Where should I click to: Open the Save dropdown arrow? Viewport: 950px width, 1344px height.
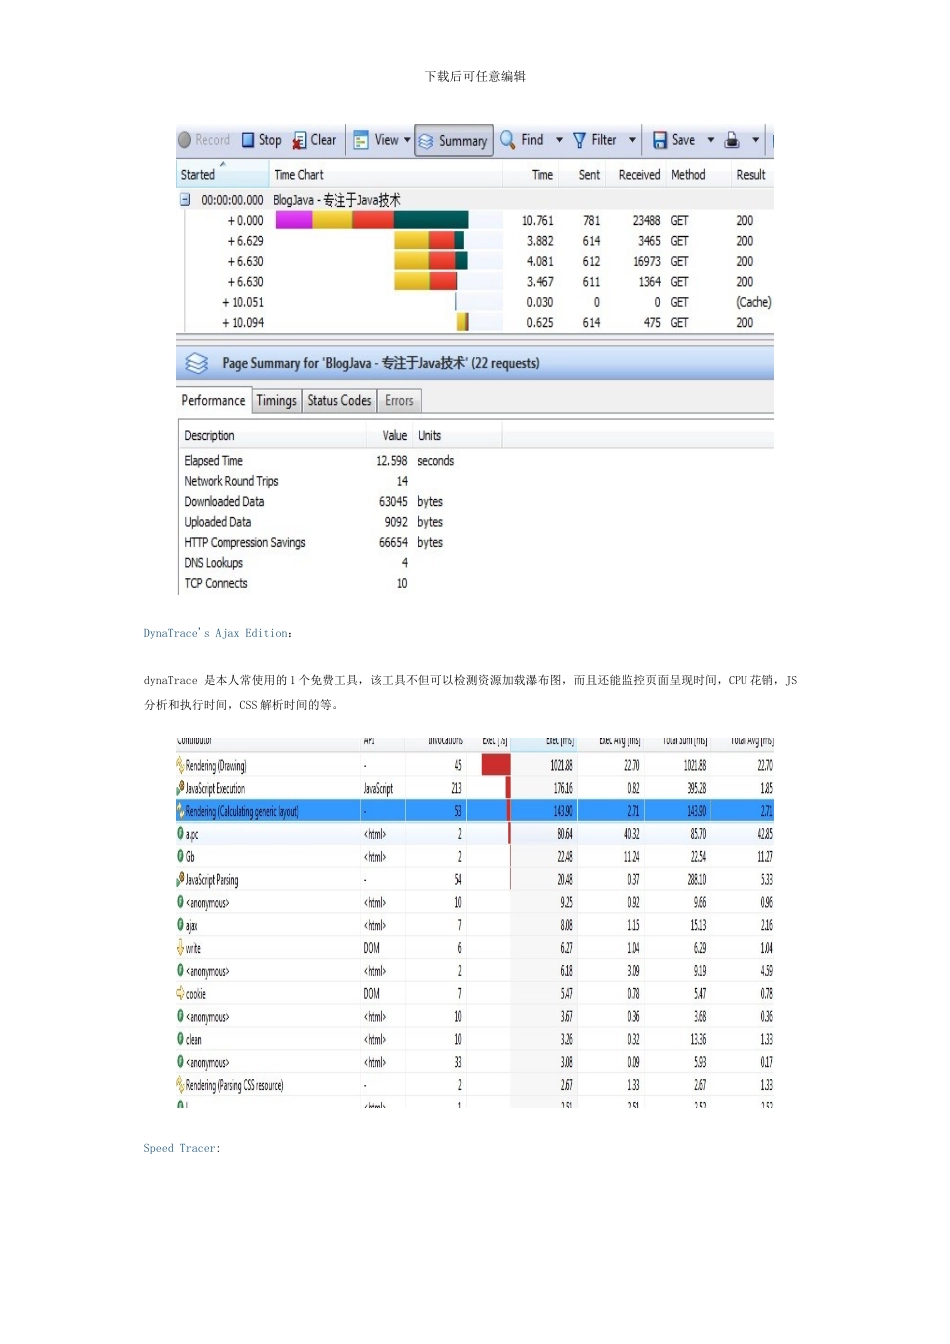(x=711, y=140)
